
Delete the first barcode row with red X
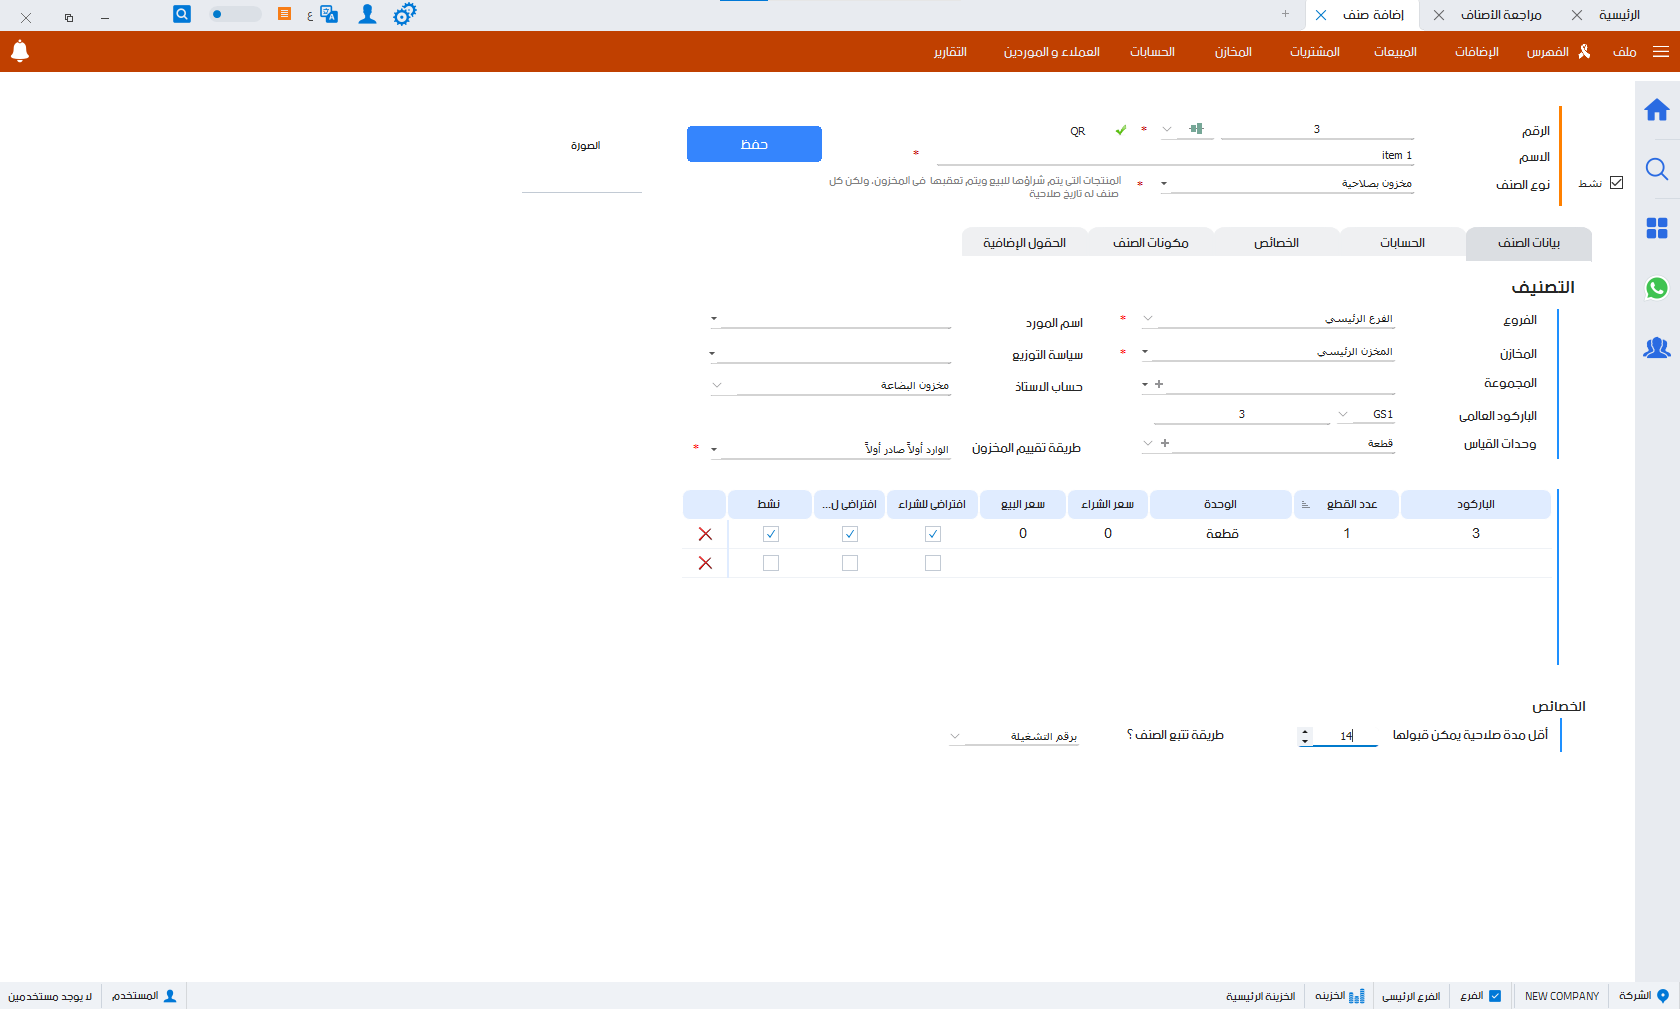[x=705, y=534]
